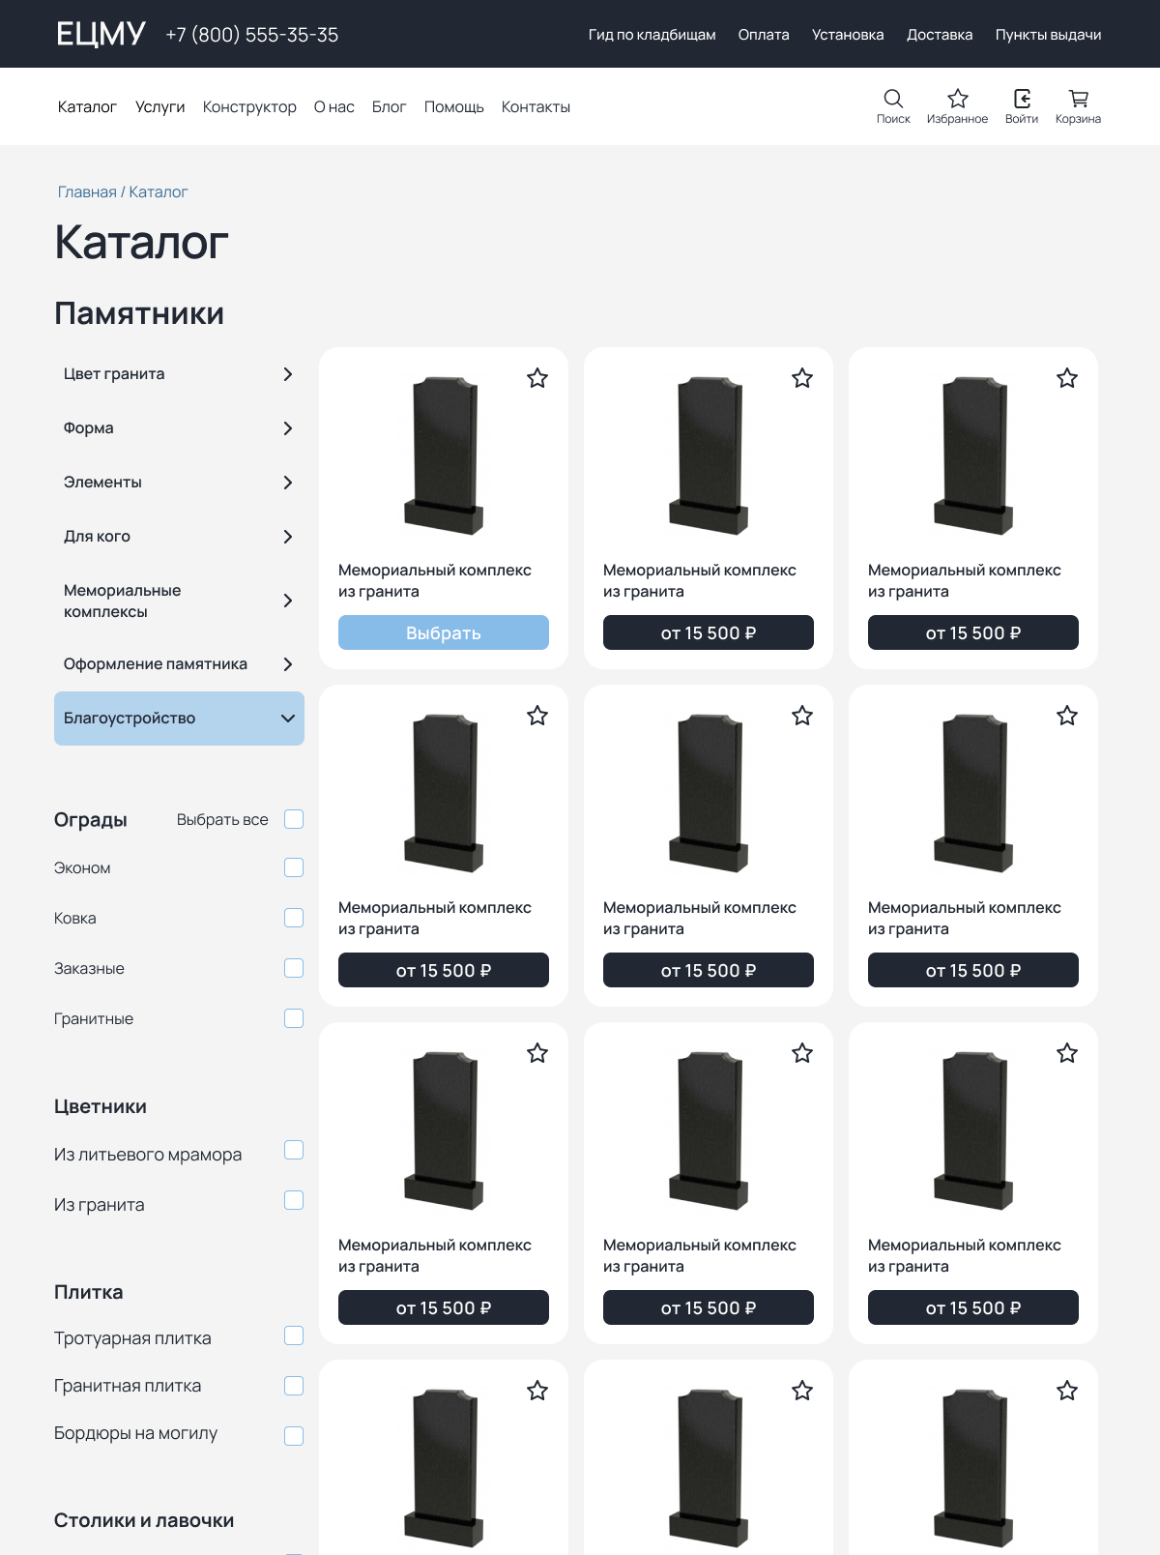The image size is (1160, 1555).
Task: Open the Каталог menu item
Action: click(x=87, y=107)
